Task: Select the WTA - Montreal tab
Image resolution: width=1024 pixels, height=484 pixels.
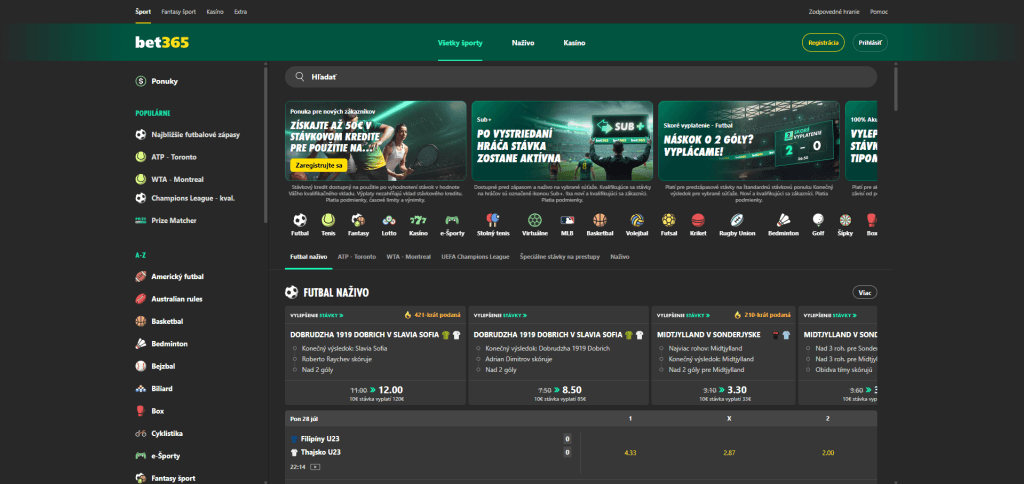Action: pos(409,257)
